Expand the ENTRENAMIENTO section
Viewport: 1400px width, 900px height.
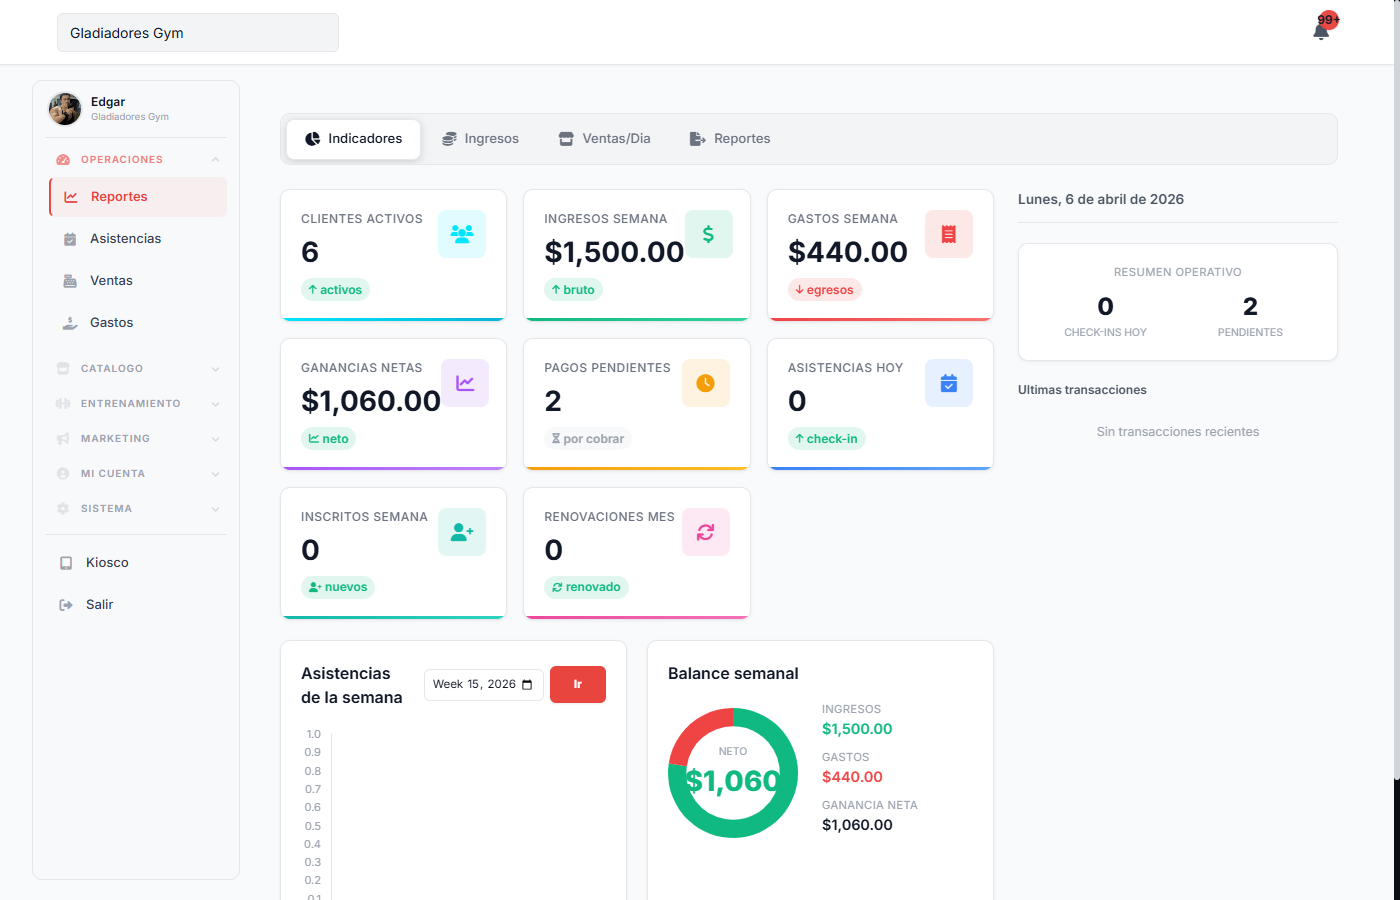[137, 403]
